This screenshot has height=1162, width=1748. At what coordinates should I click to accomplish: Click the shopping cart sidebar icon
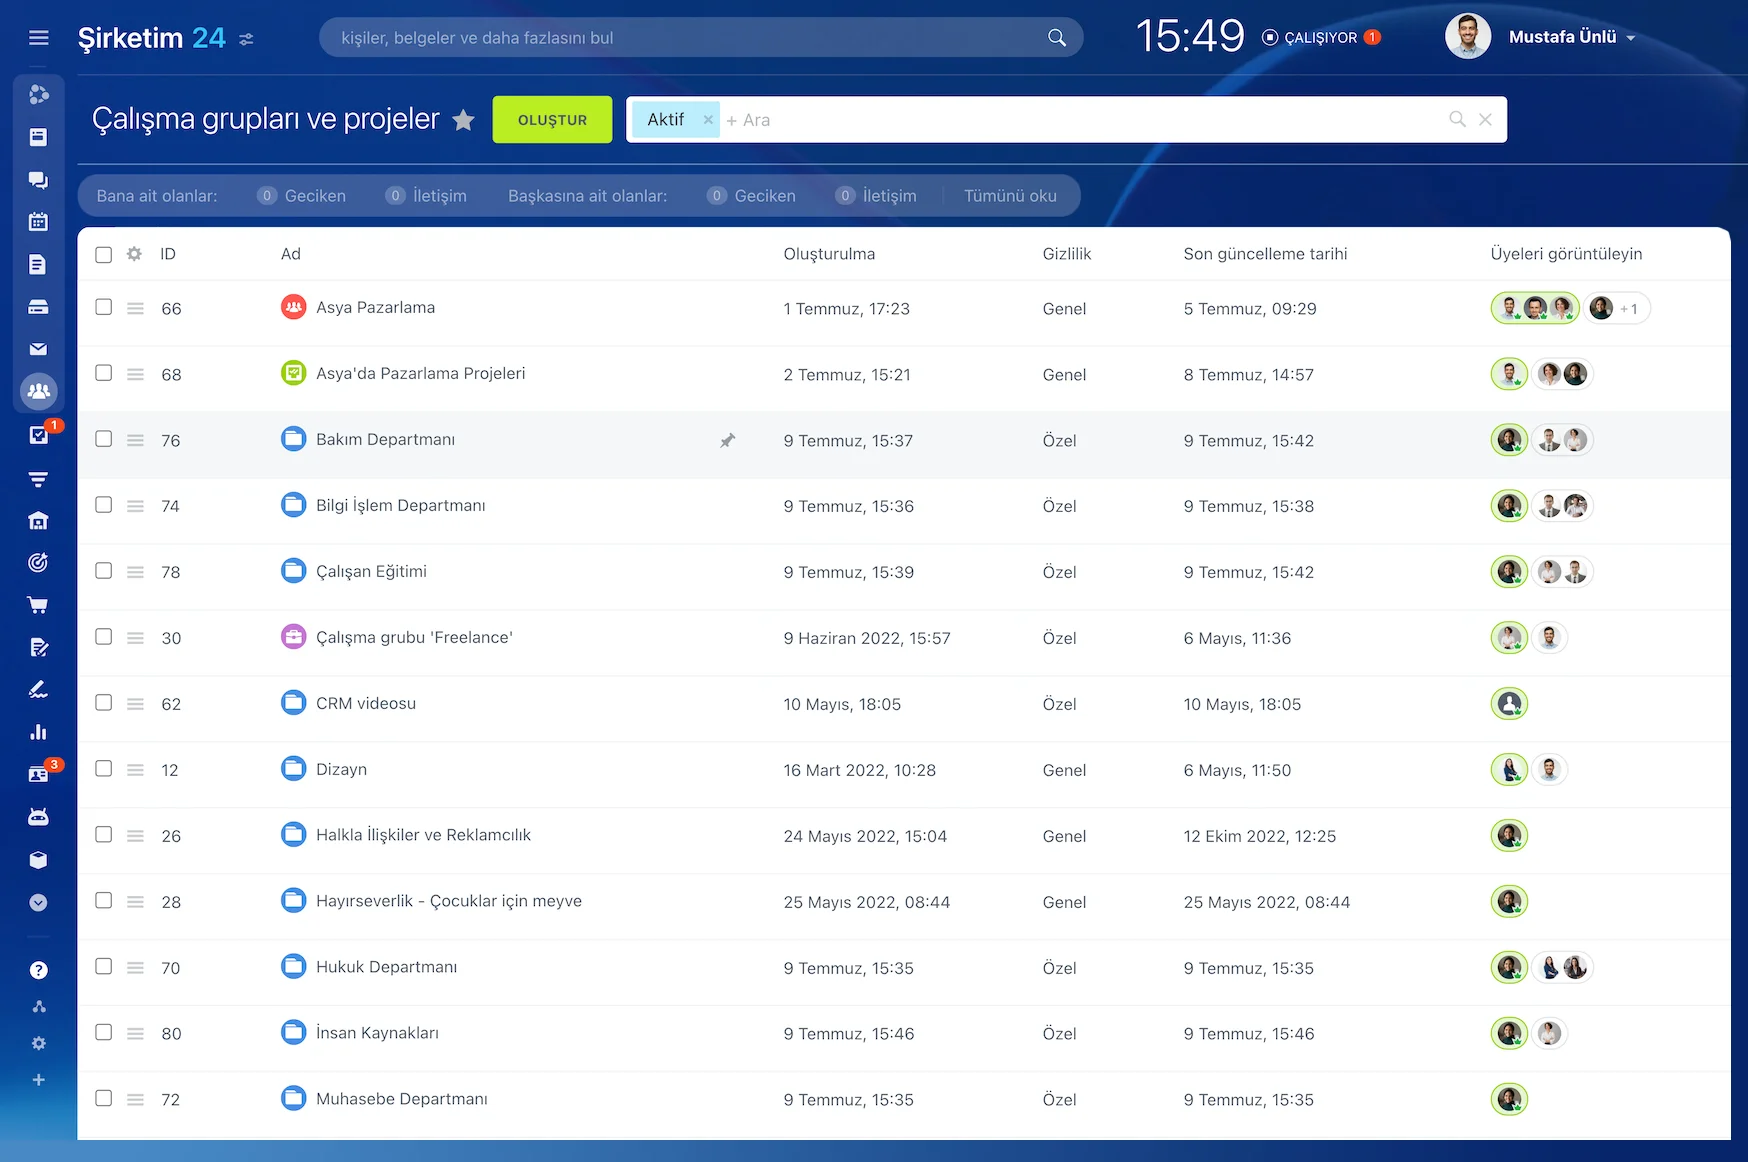coord(38,605)
